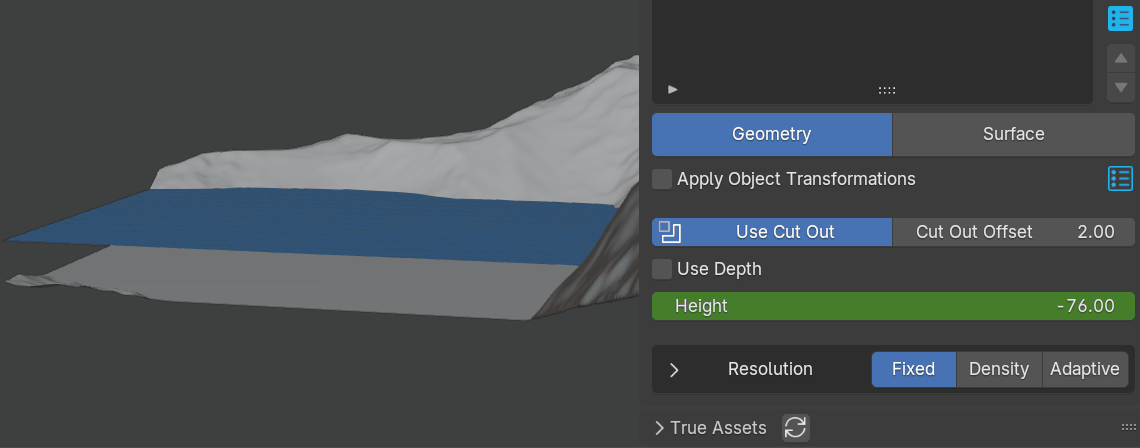Click the Cut Out Offset value field

pos(1013,232)
